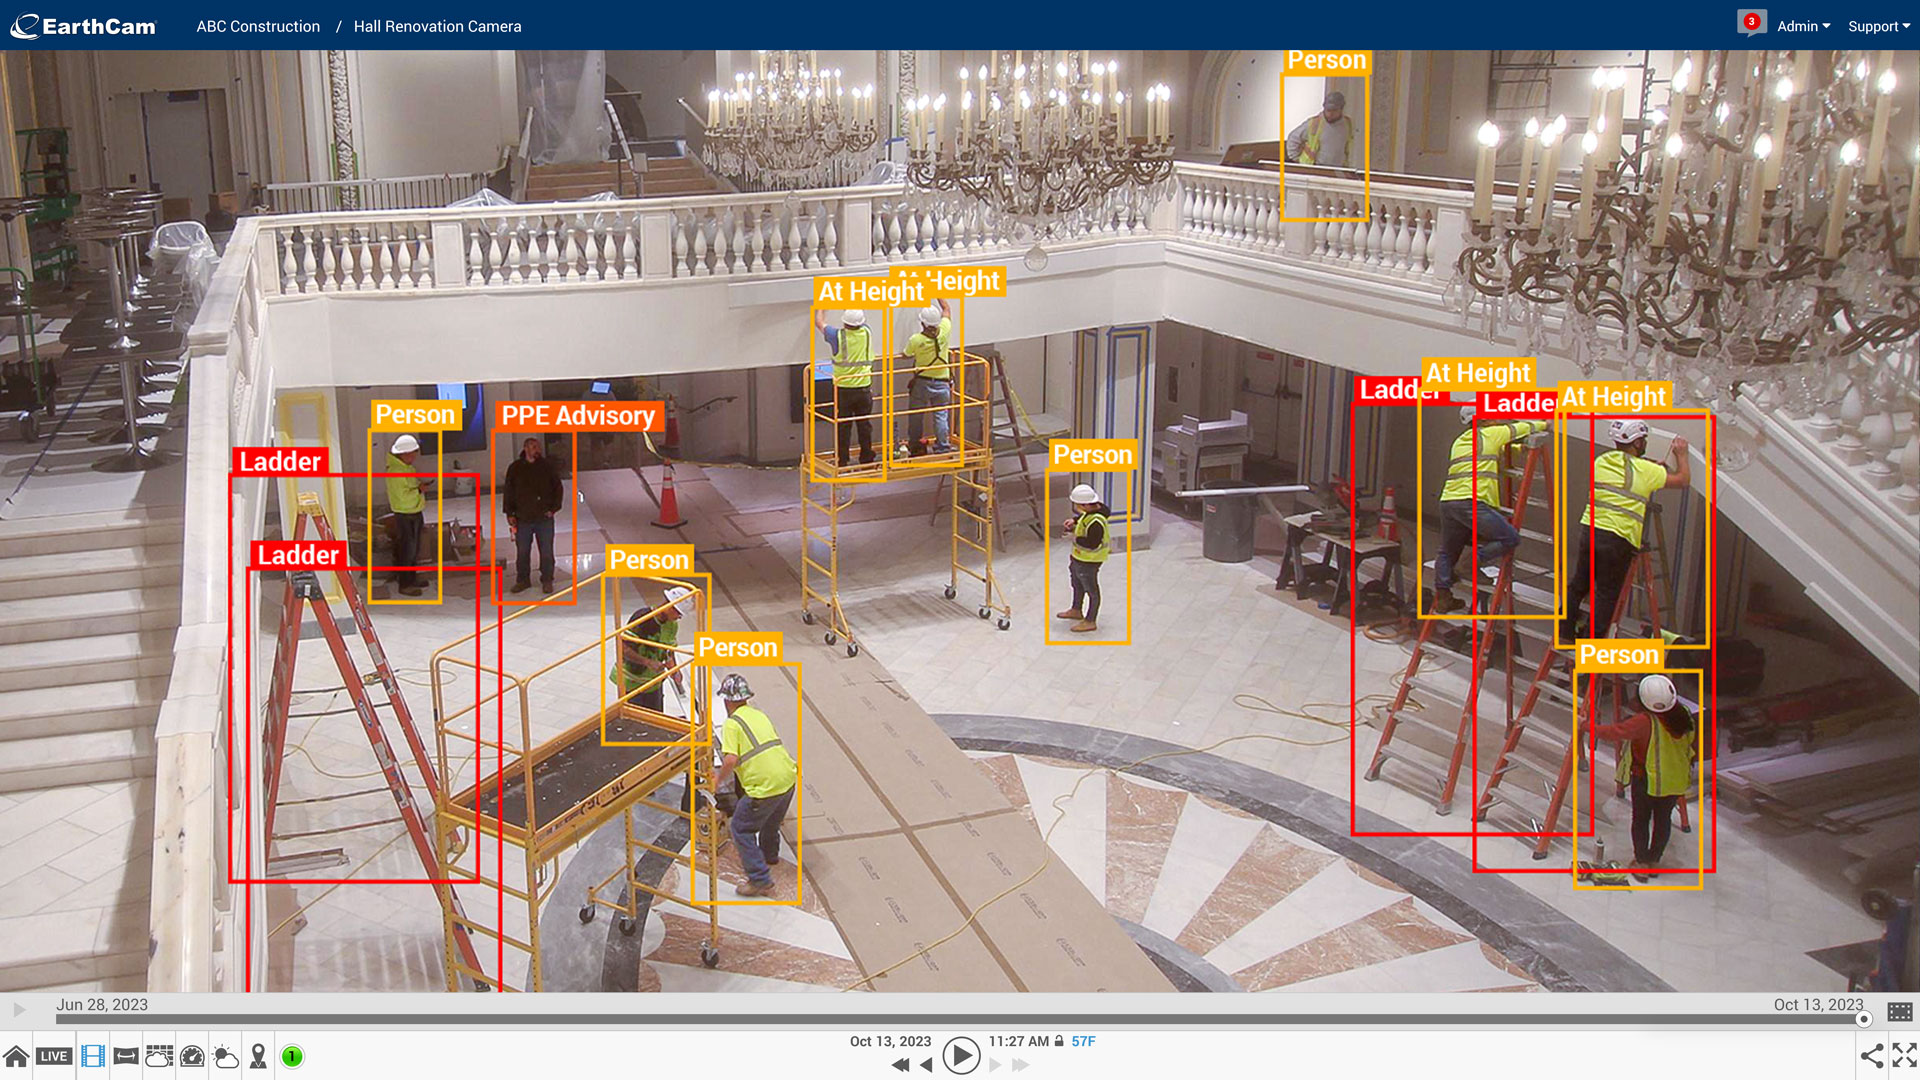
Task: Toggle the time lock icon
Action: 1059,1041
